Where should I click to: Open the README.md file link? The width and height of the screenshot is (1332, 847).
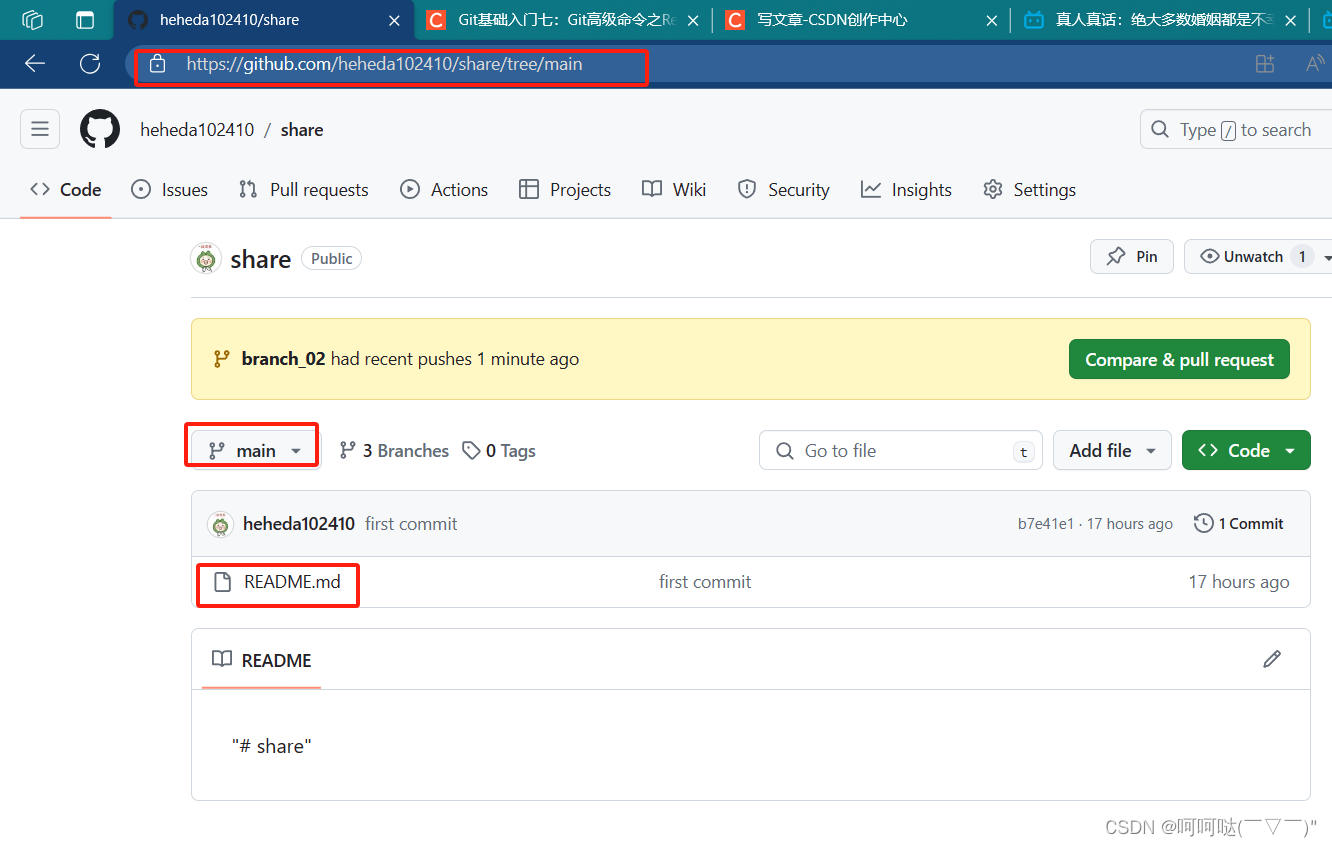click(x=292, y=582)
